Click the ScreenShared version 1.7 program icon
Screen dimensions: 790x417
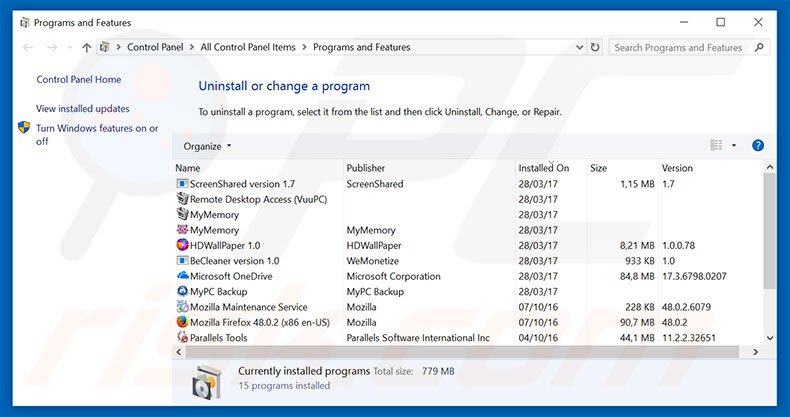182,184
